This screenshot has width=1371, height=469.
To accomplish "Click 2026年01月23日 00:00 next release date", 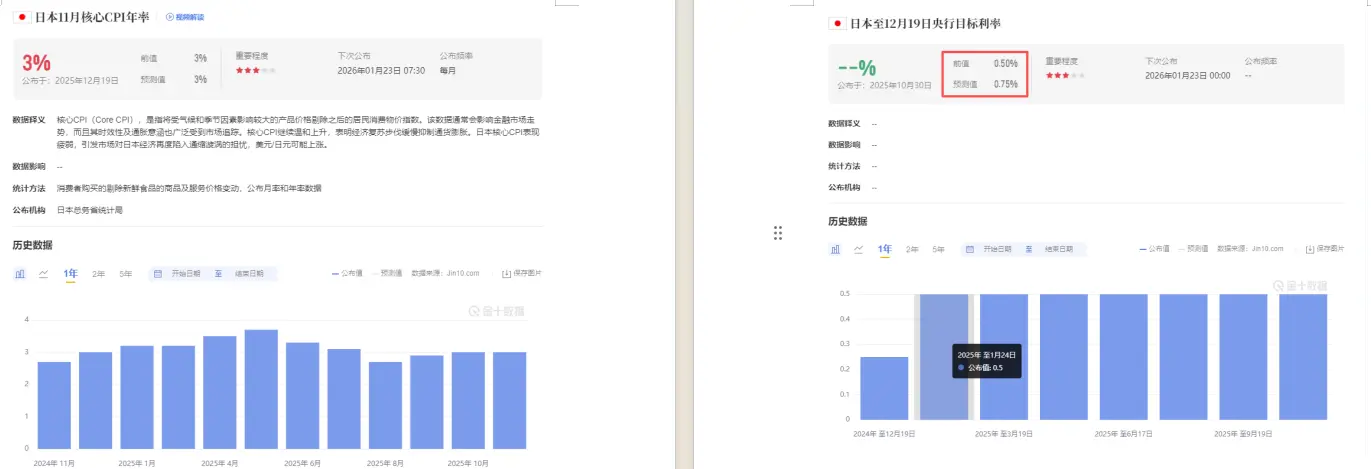I will (1188, 75).
